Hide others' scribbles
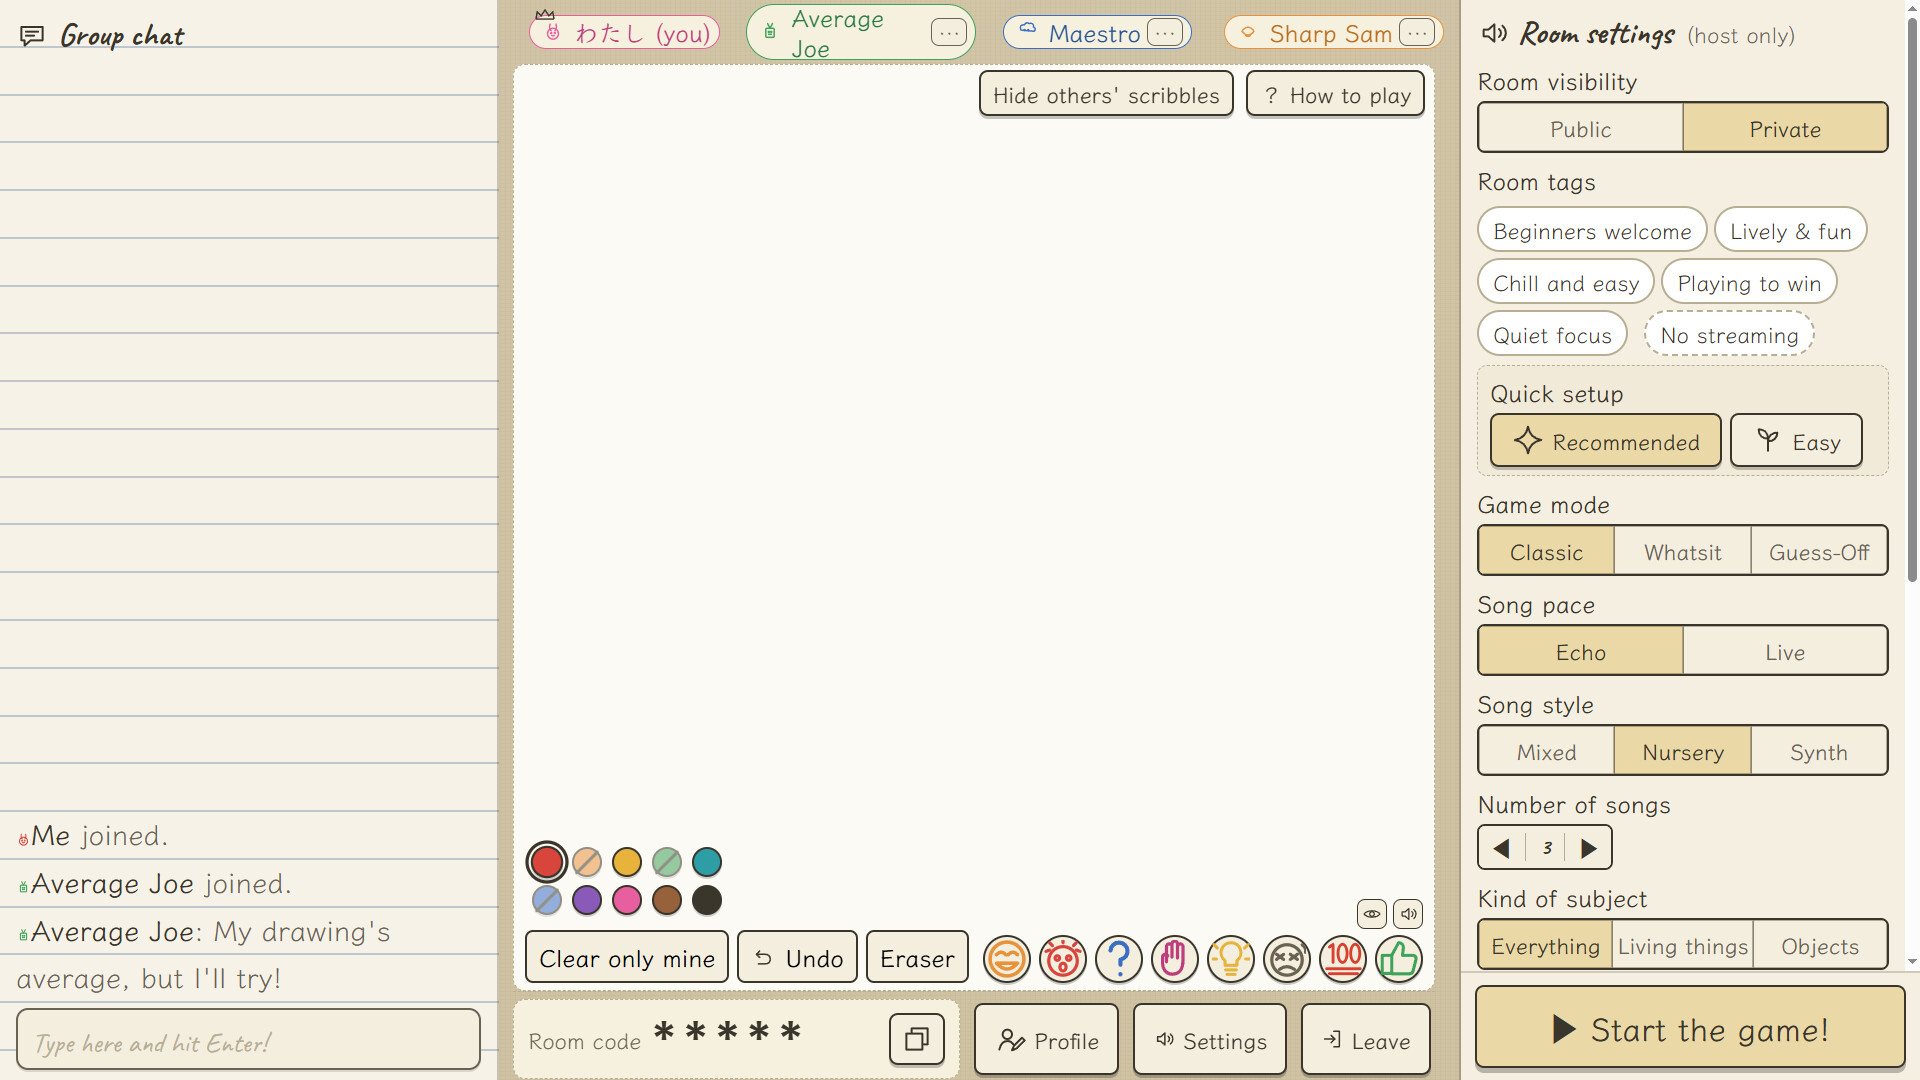 tap(1106, 95)
